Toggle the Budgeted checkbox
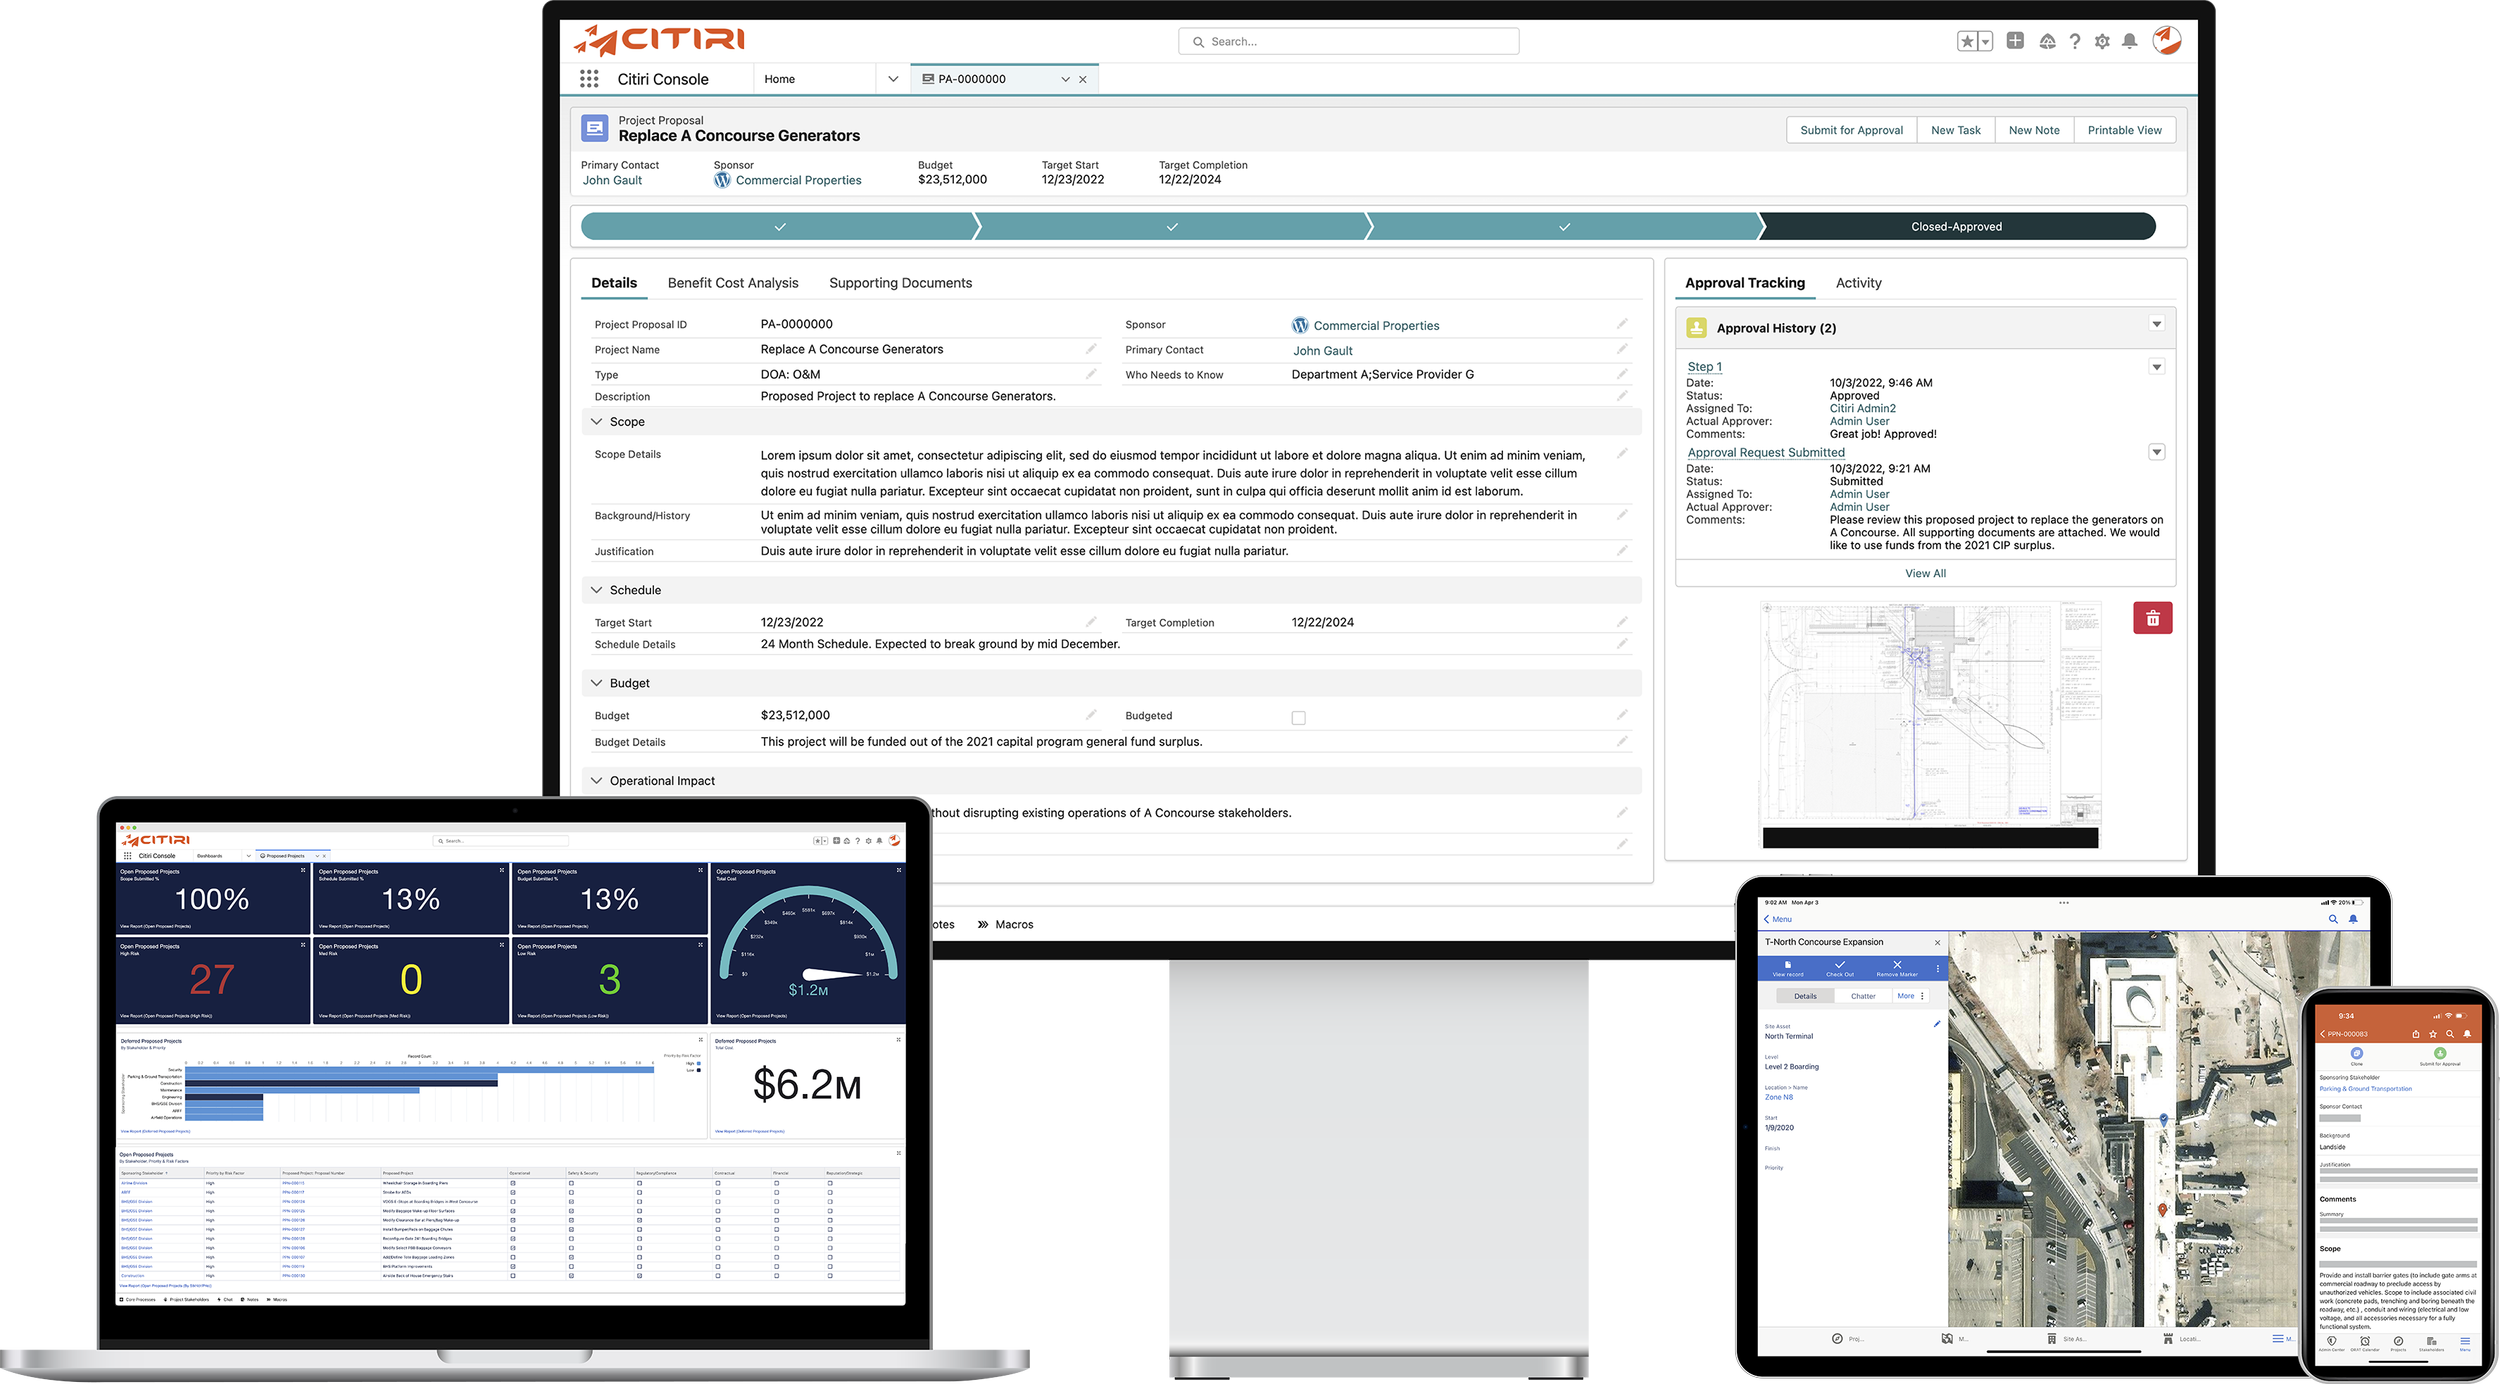This screenshot has width=2500, height=1384. (1298, 716)
